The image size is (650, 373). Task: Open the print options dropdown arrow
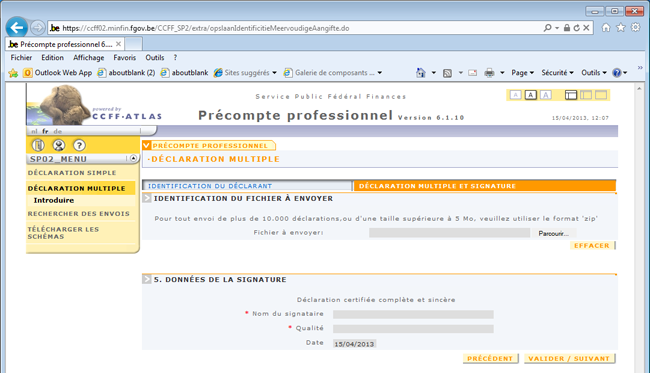[x=502, y=73]
